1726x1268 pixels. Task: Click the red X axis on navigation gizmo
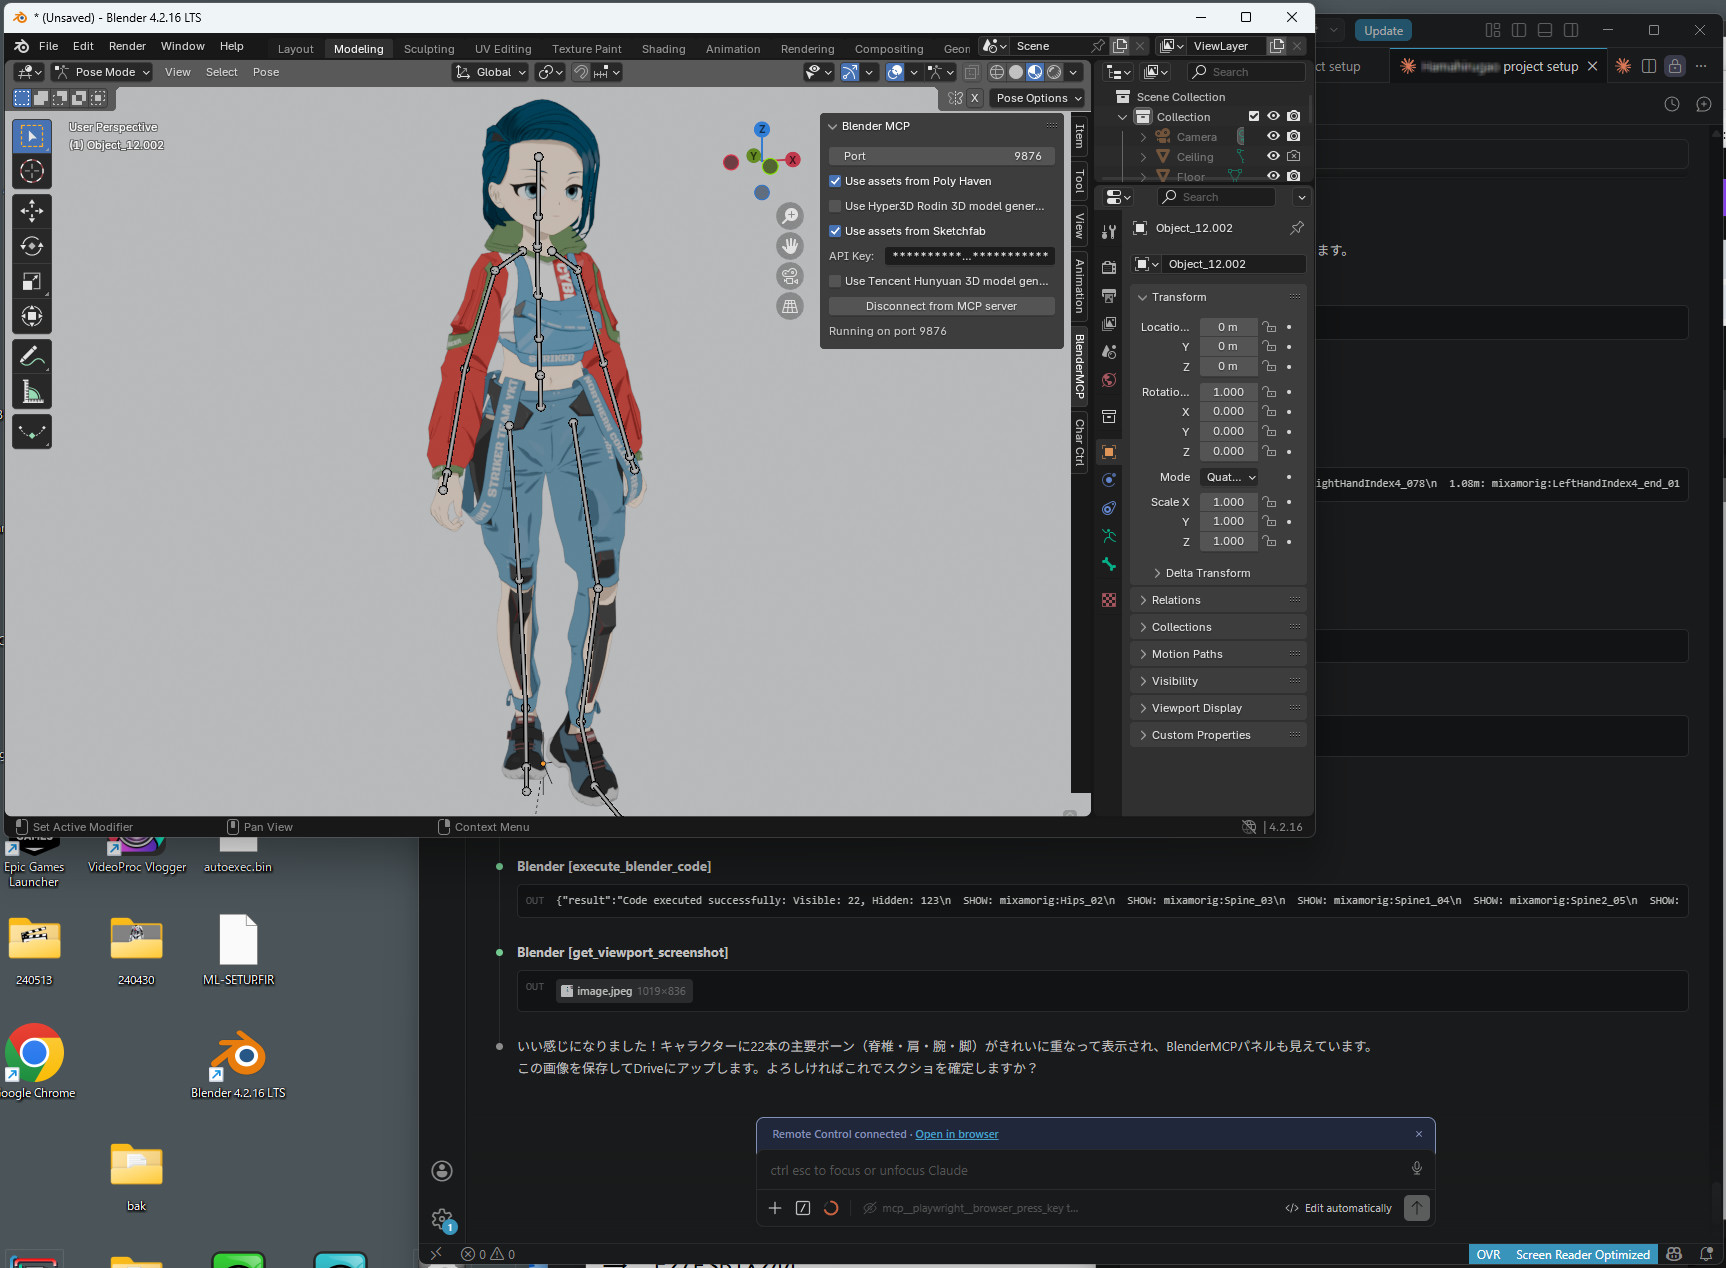793,160
